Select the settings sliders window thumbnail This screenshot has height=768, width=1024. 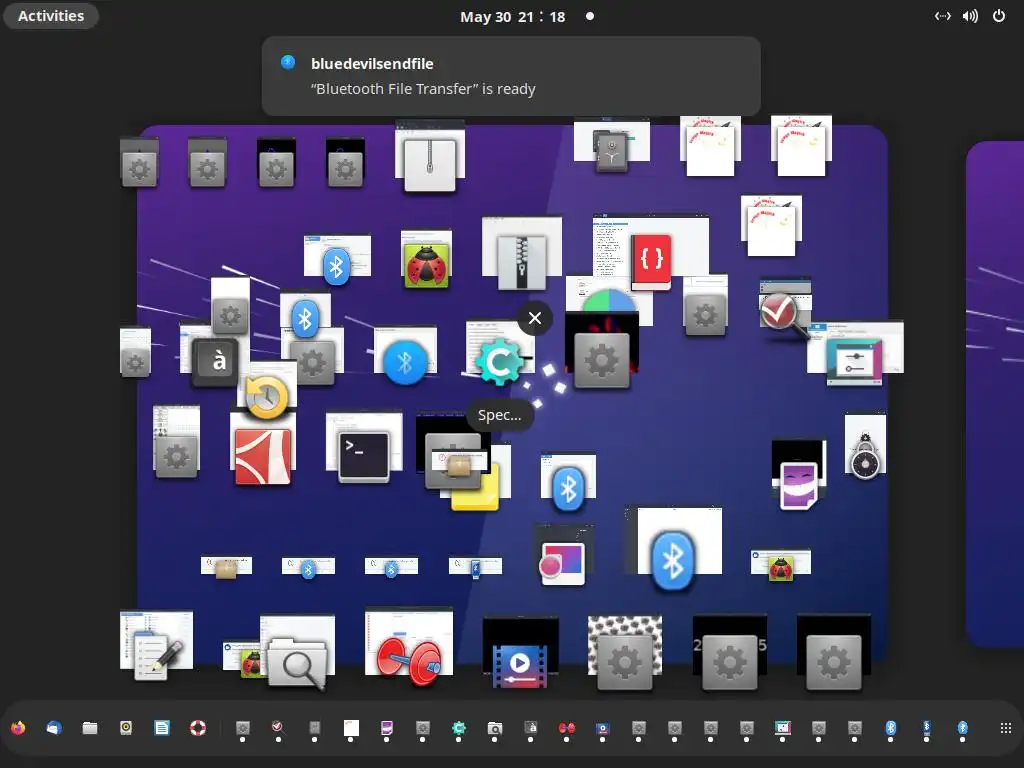[856, 354]
